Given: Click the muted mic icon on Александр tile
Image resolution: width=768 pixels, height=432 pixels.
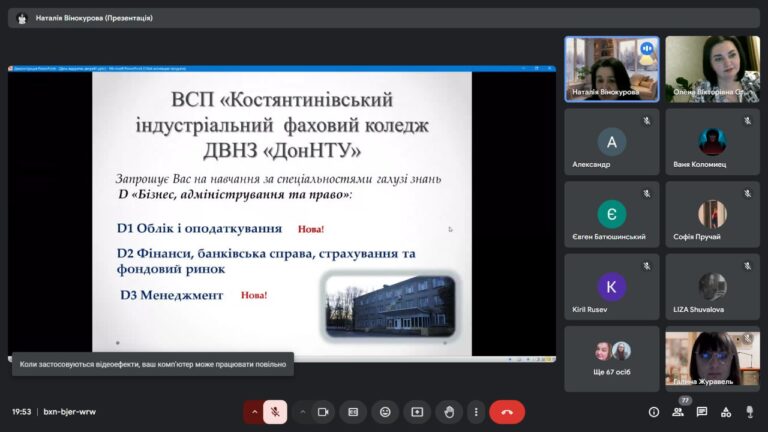Looking at the screenshot, I should (647, 121).
